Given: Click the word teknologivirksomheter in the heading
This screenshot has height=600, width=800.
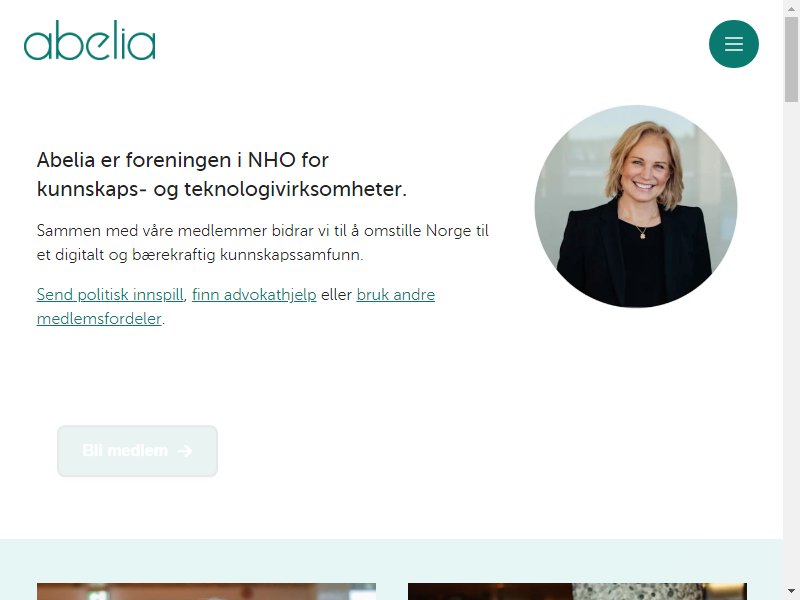Looking at the screenshot, I should (x=295, y=189).
